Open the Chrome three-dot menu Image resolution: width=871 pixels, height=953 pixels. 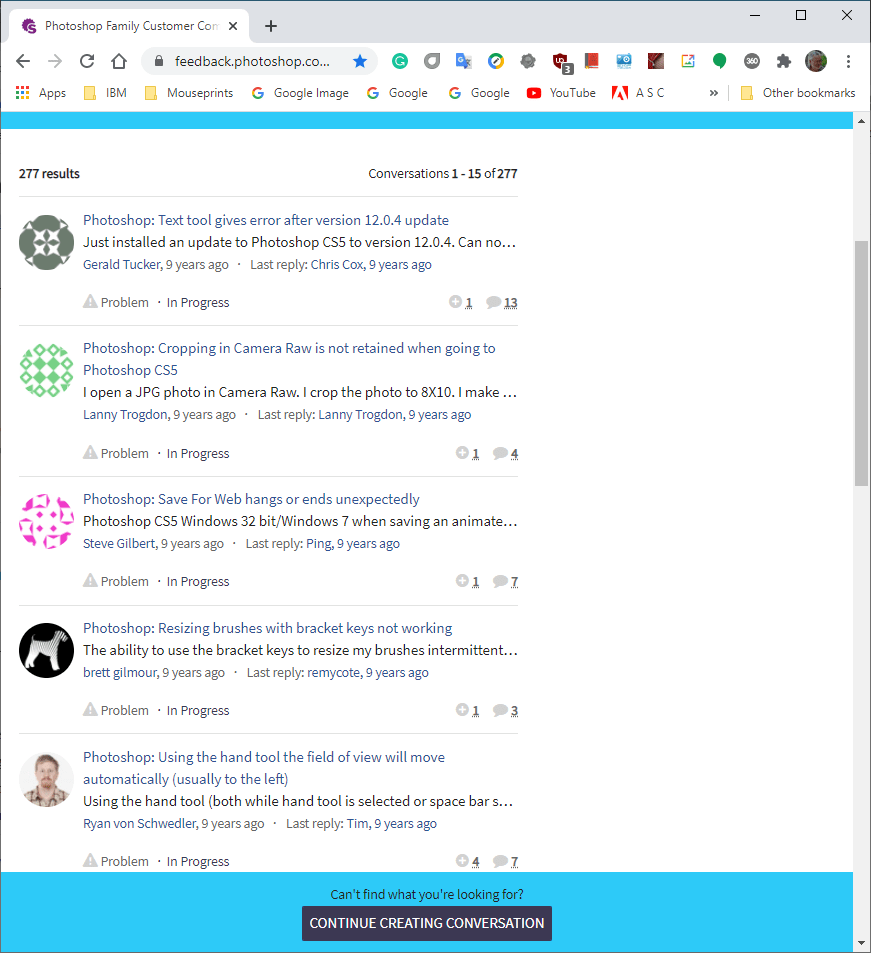848,61
